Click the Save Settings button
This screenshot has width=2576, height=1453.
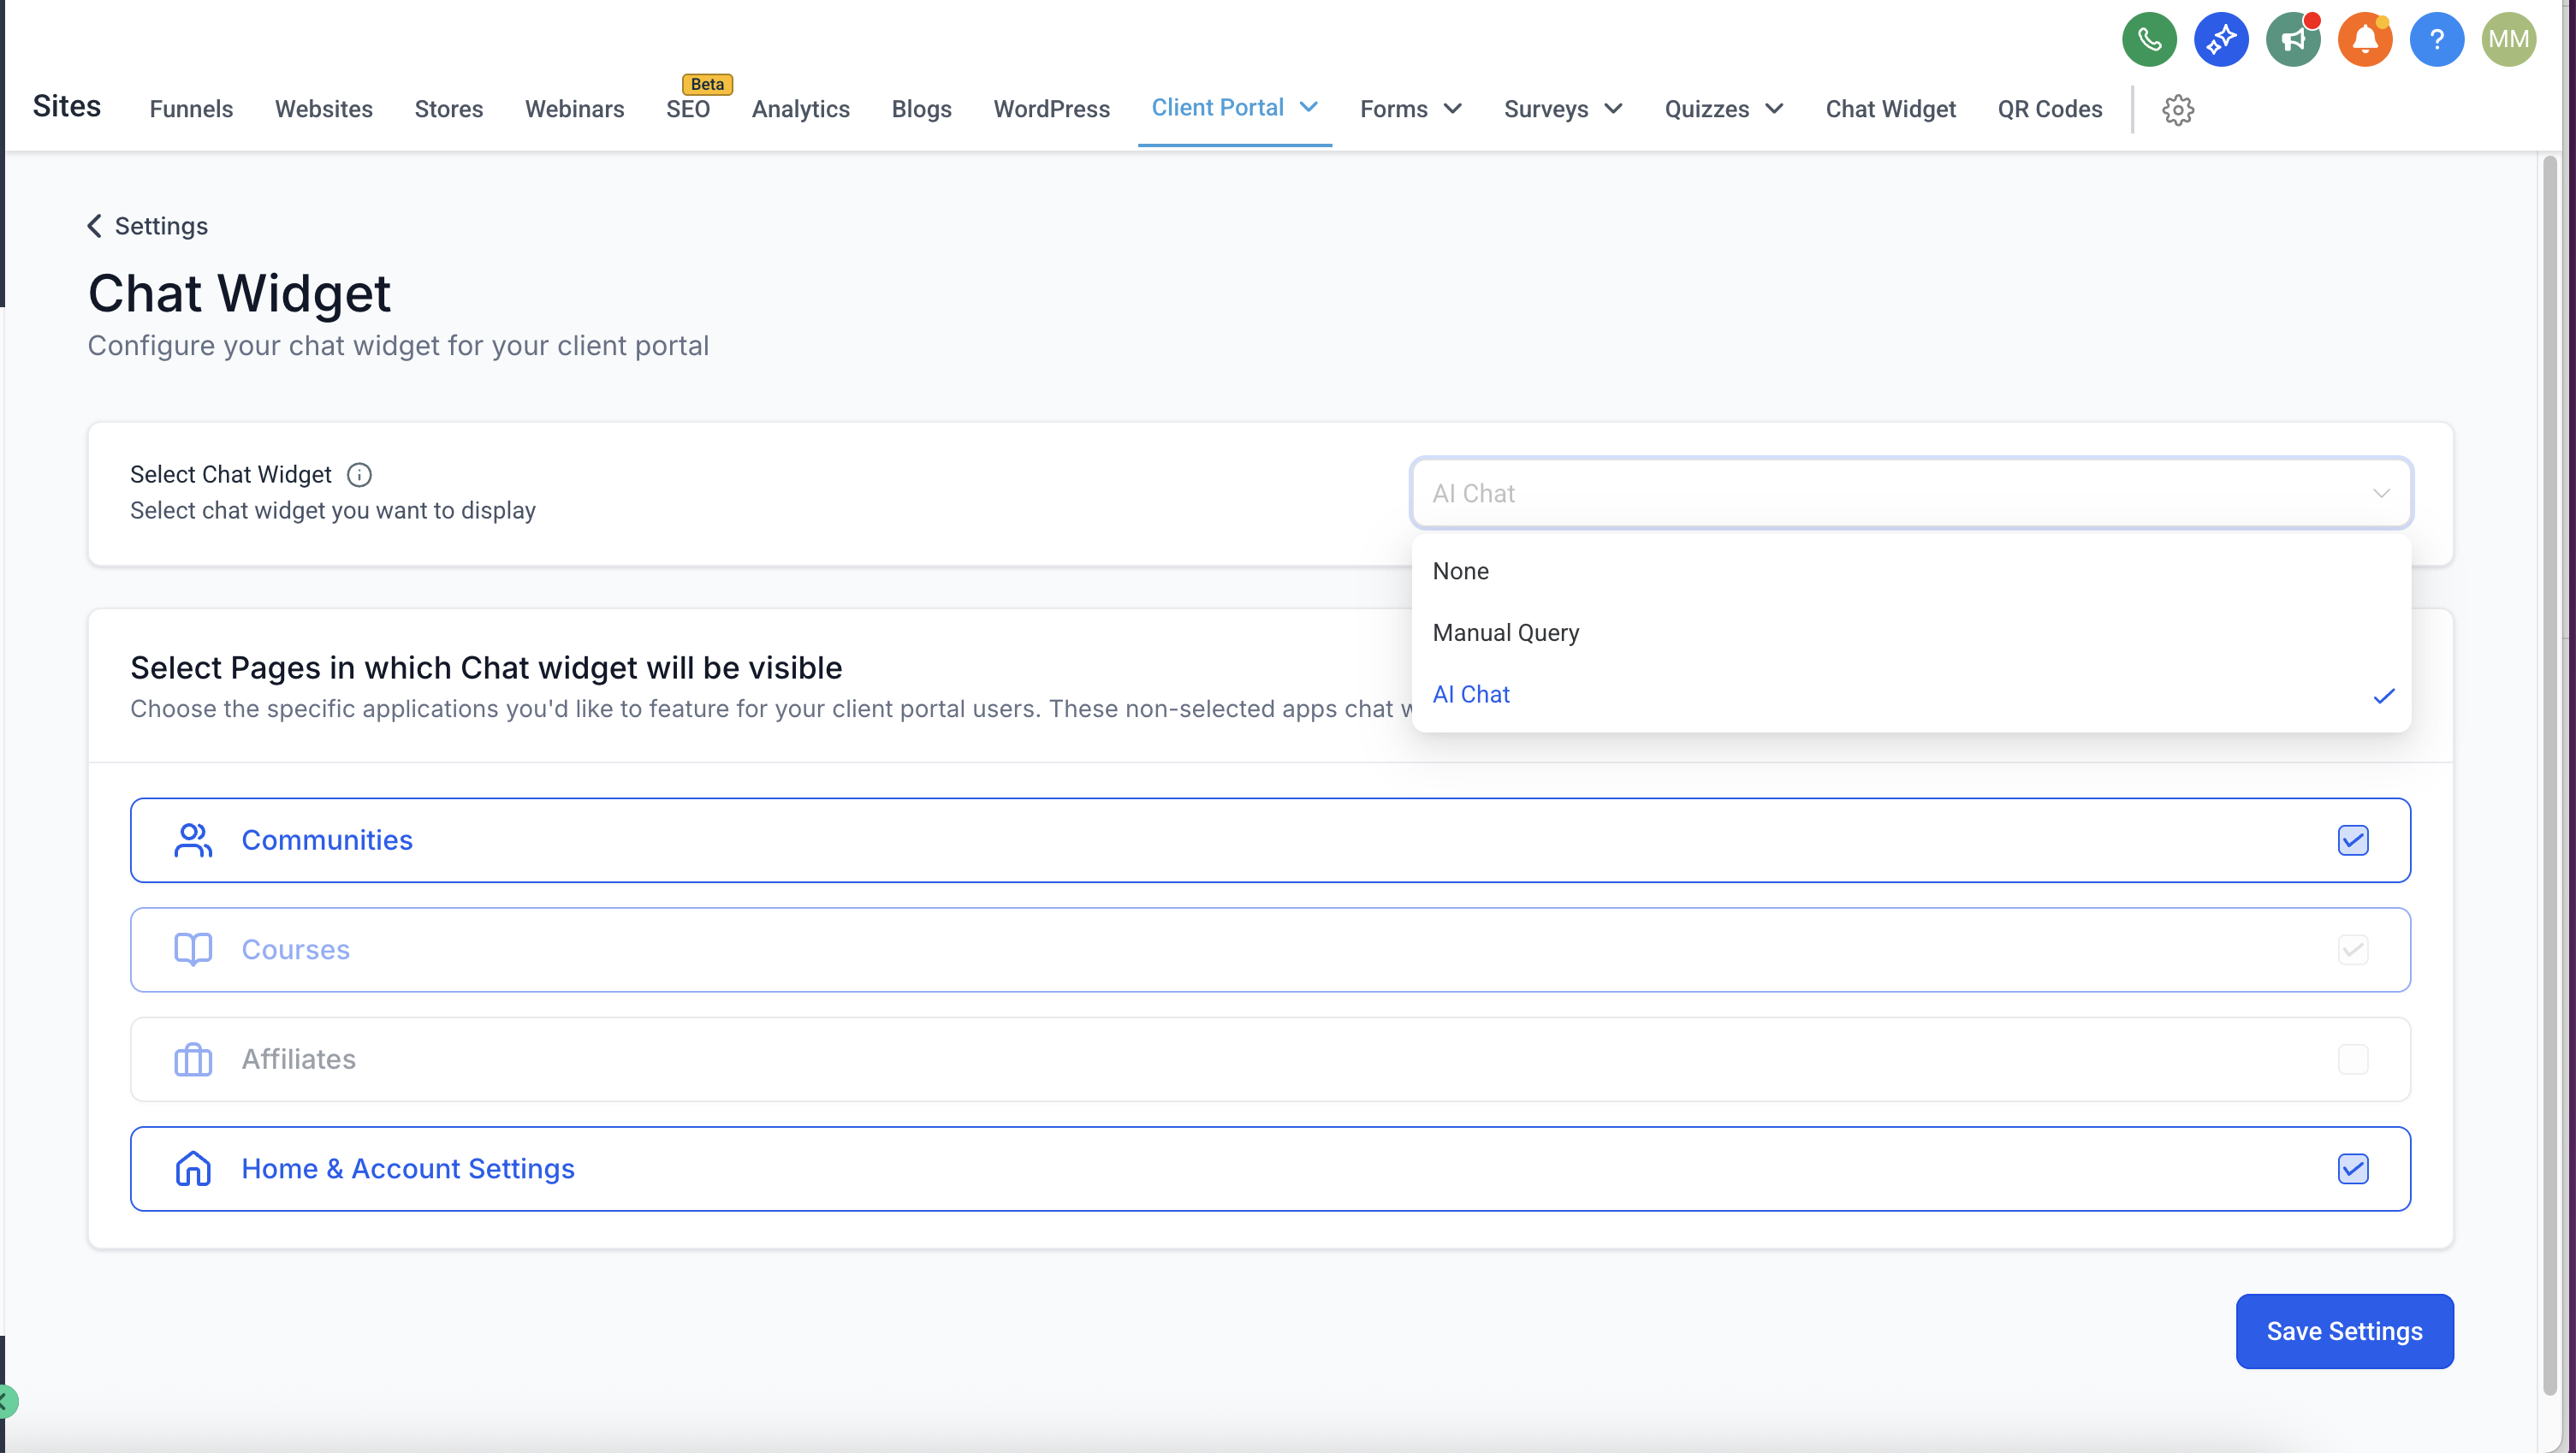click(2344, 1331)
